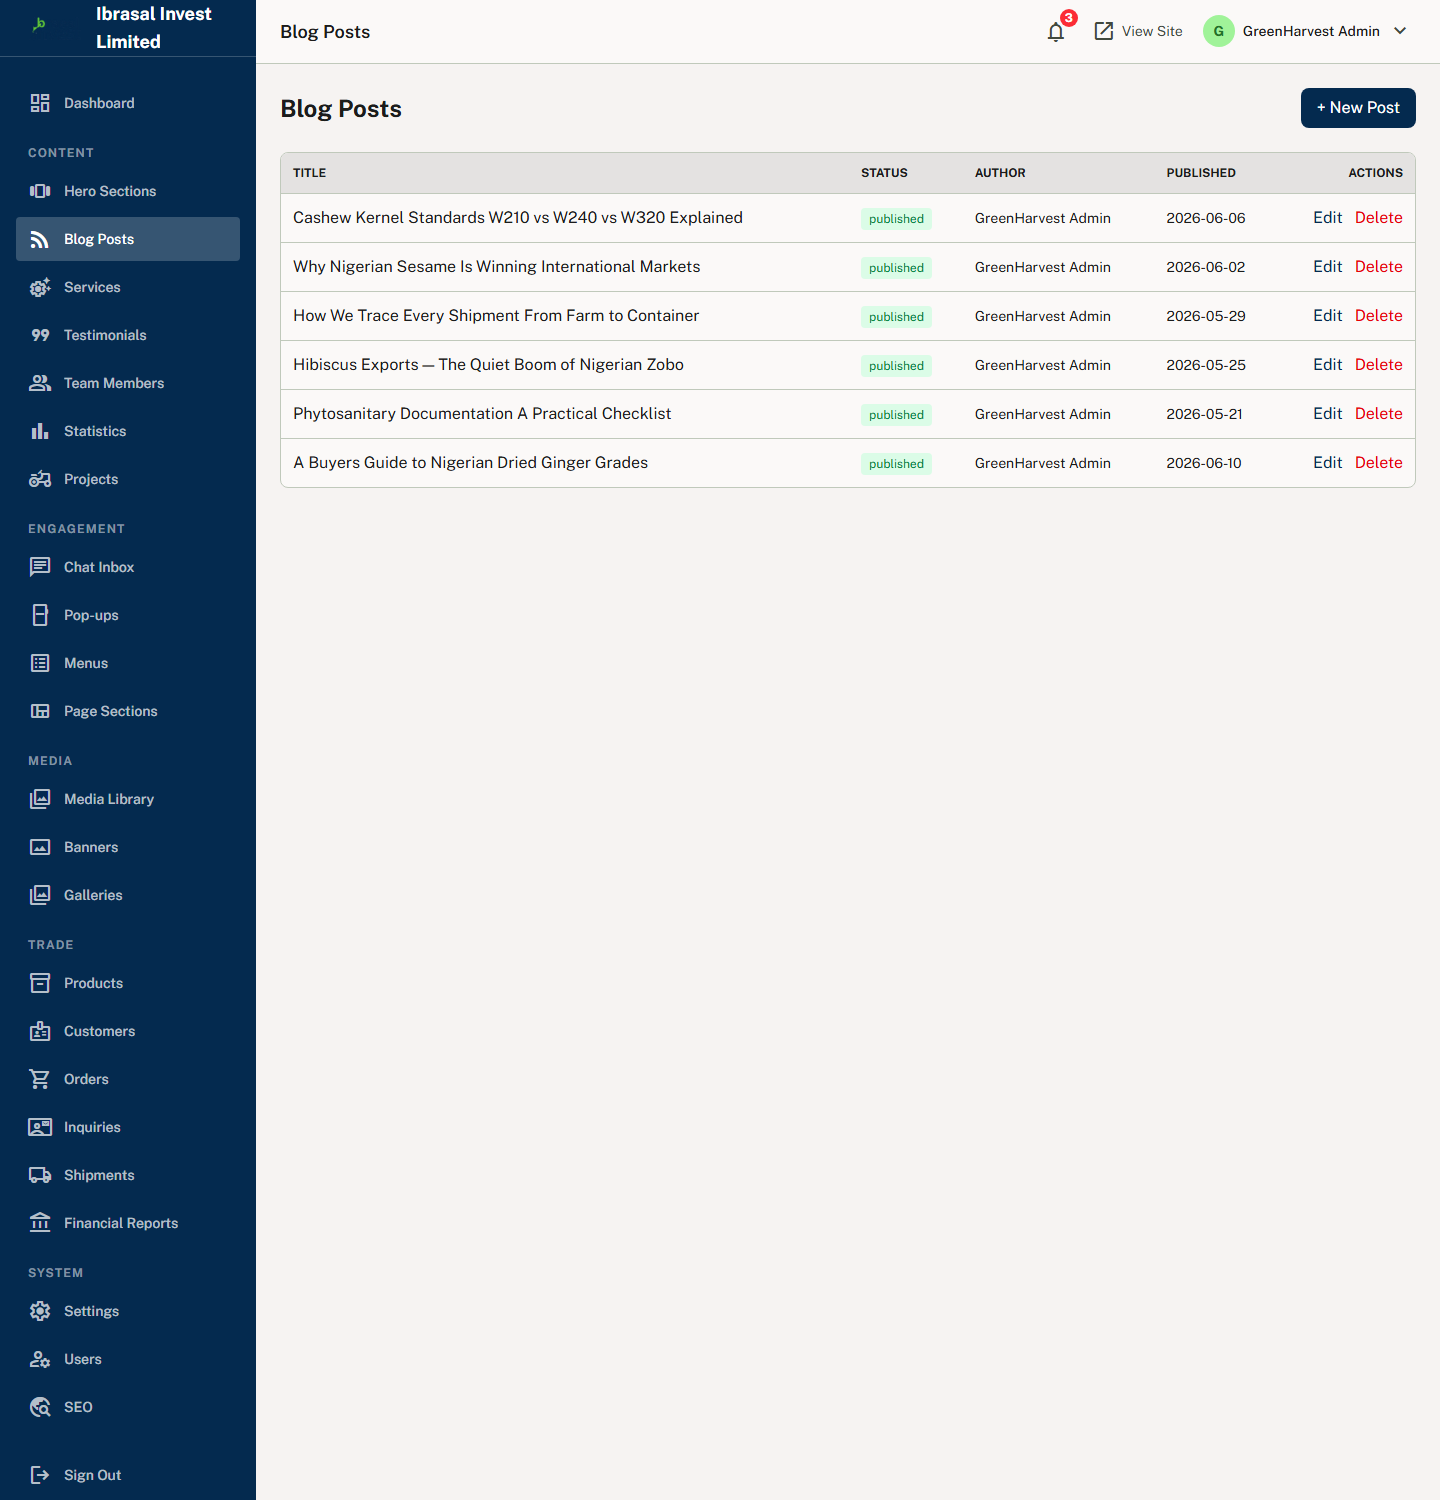Click title 'A Buyers Guide to Nigerian Dried Ginger Grades'
The image size is (1440, 1500).
470,463
